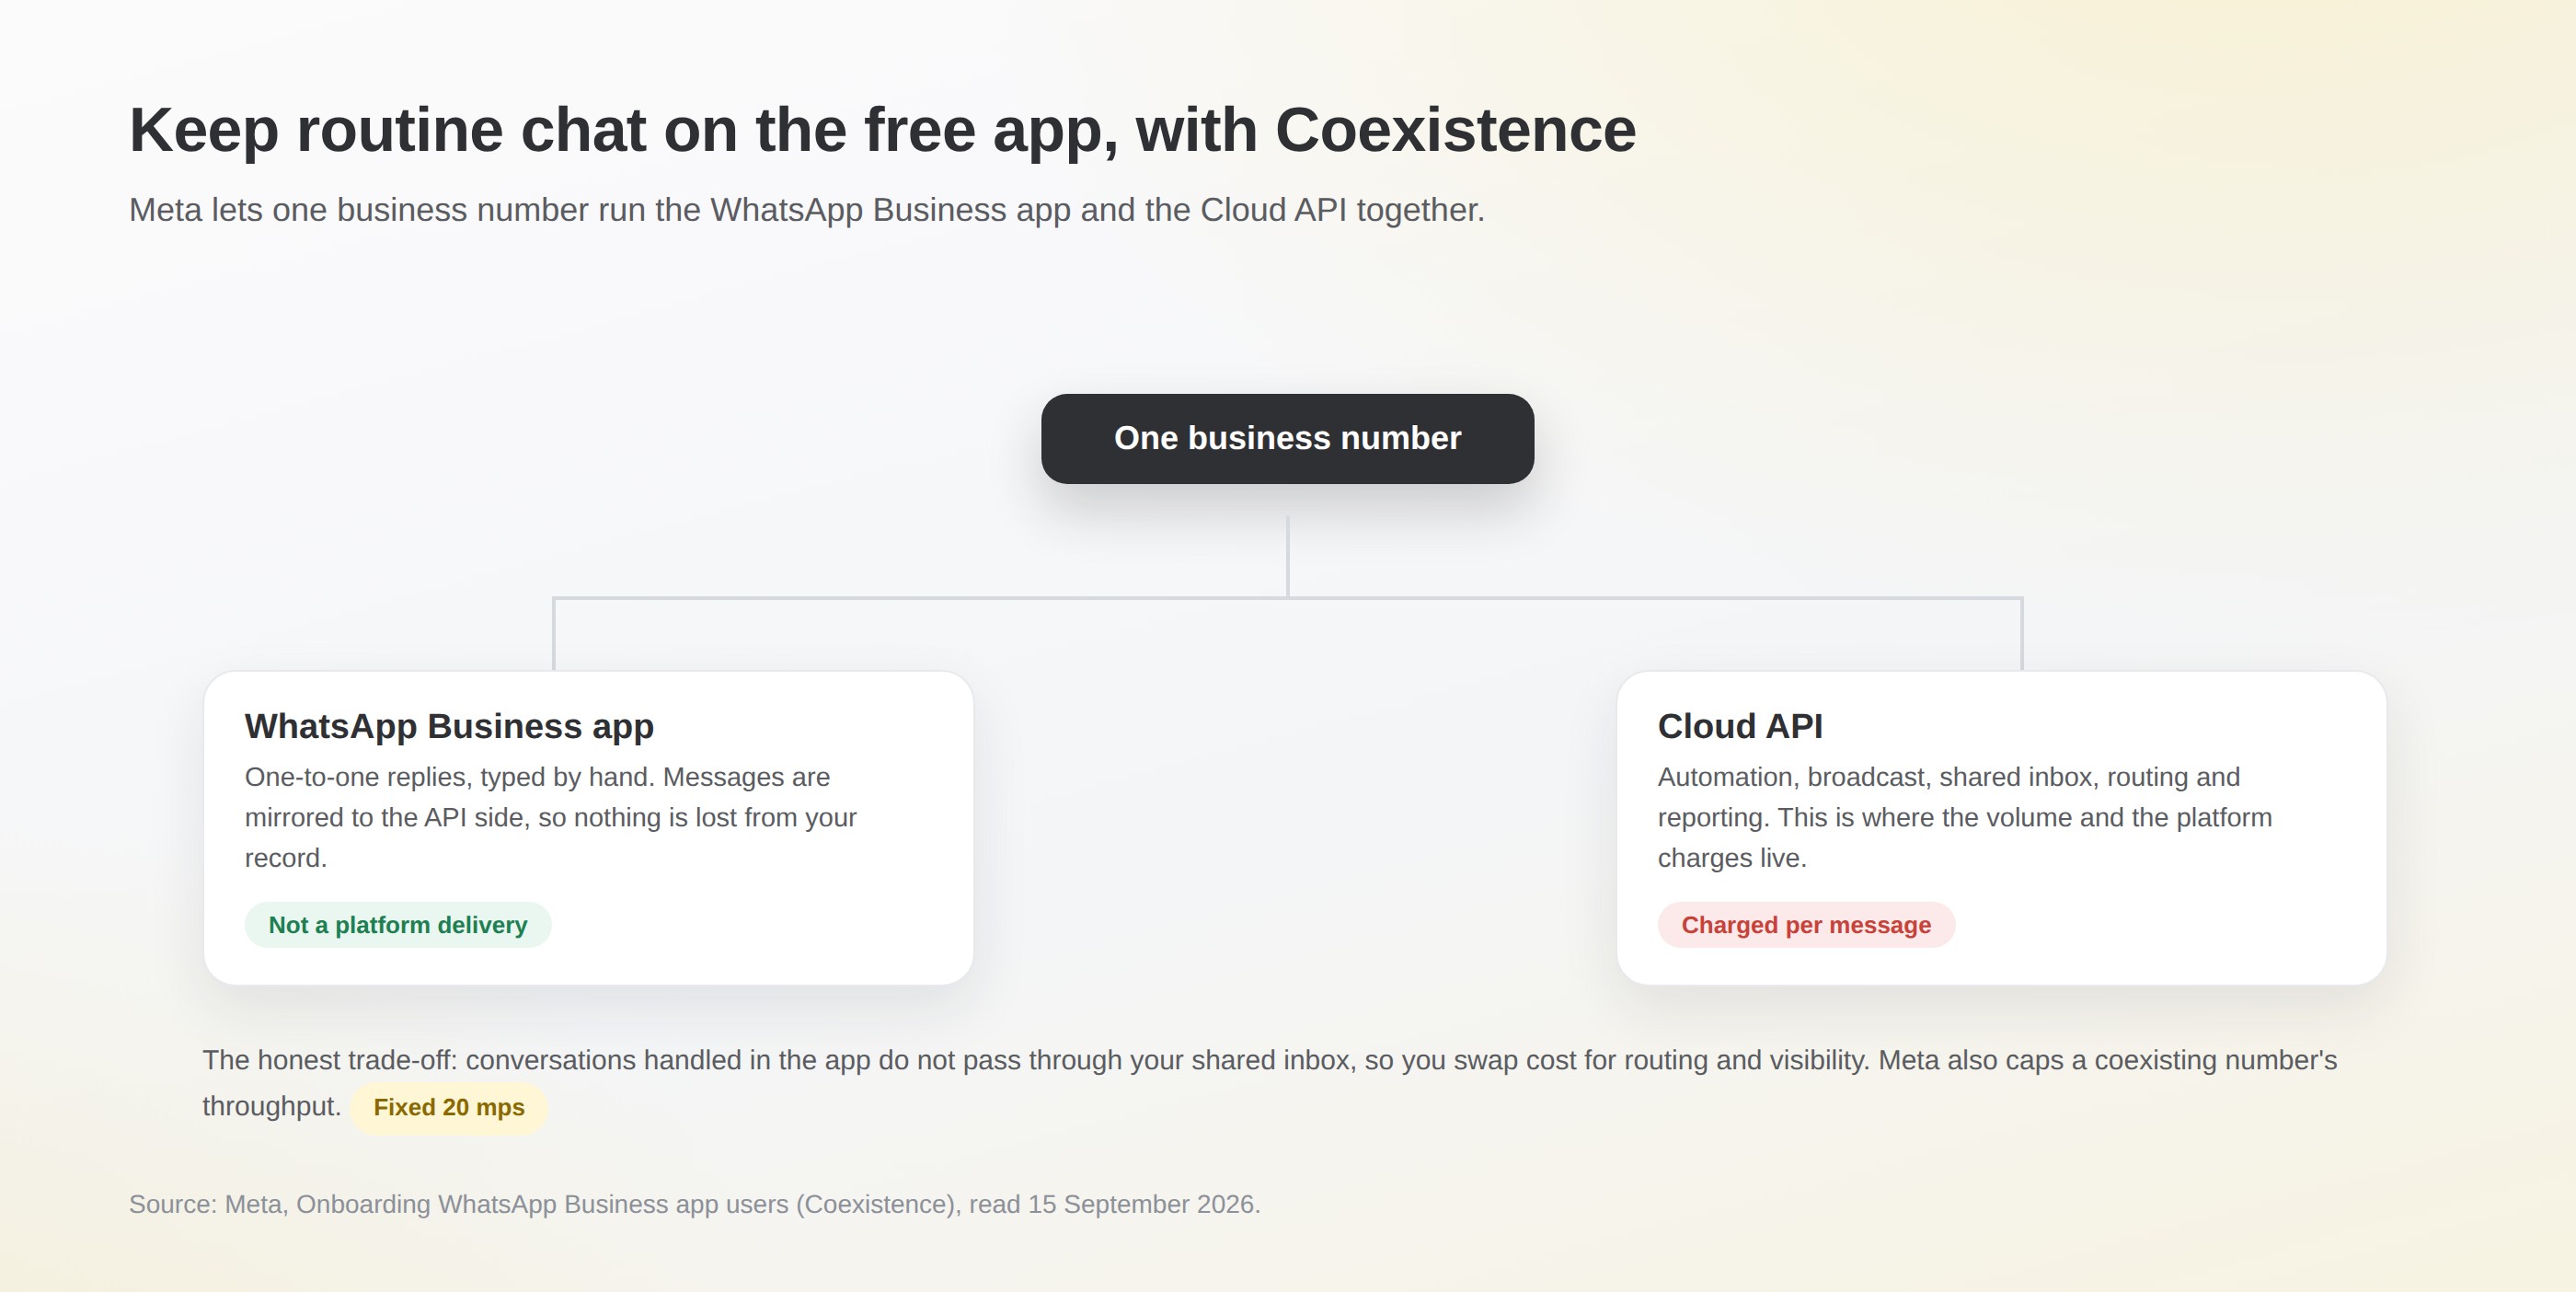Click the 'Cloud API' card heading
The height and width of the screenshot is (1292, 2576).
pyautogui.click(x=1740, y=726)
